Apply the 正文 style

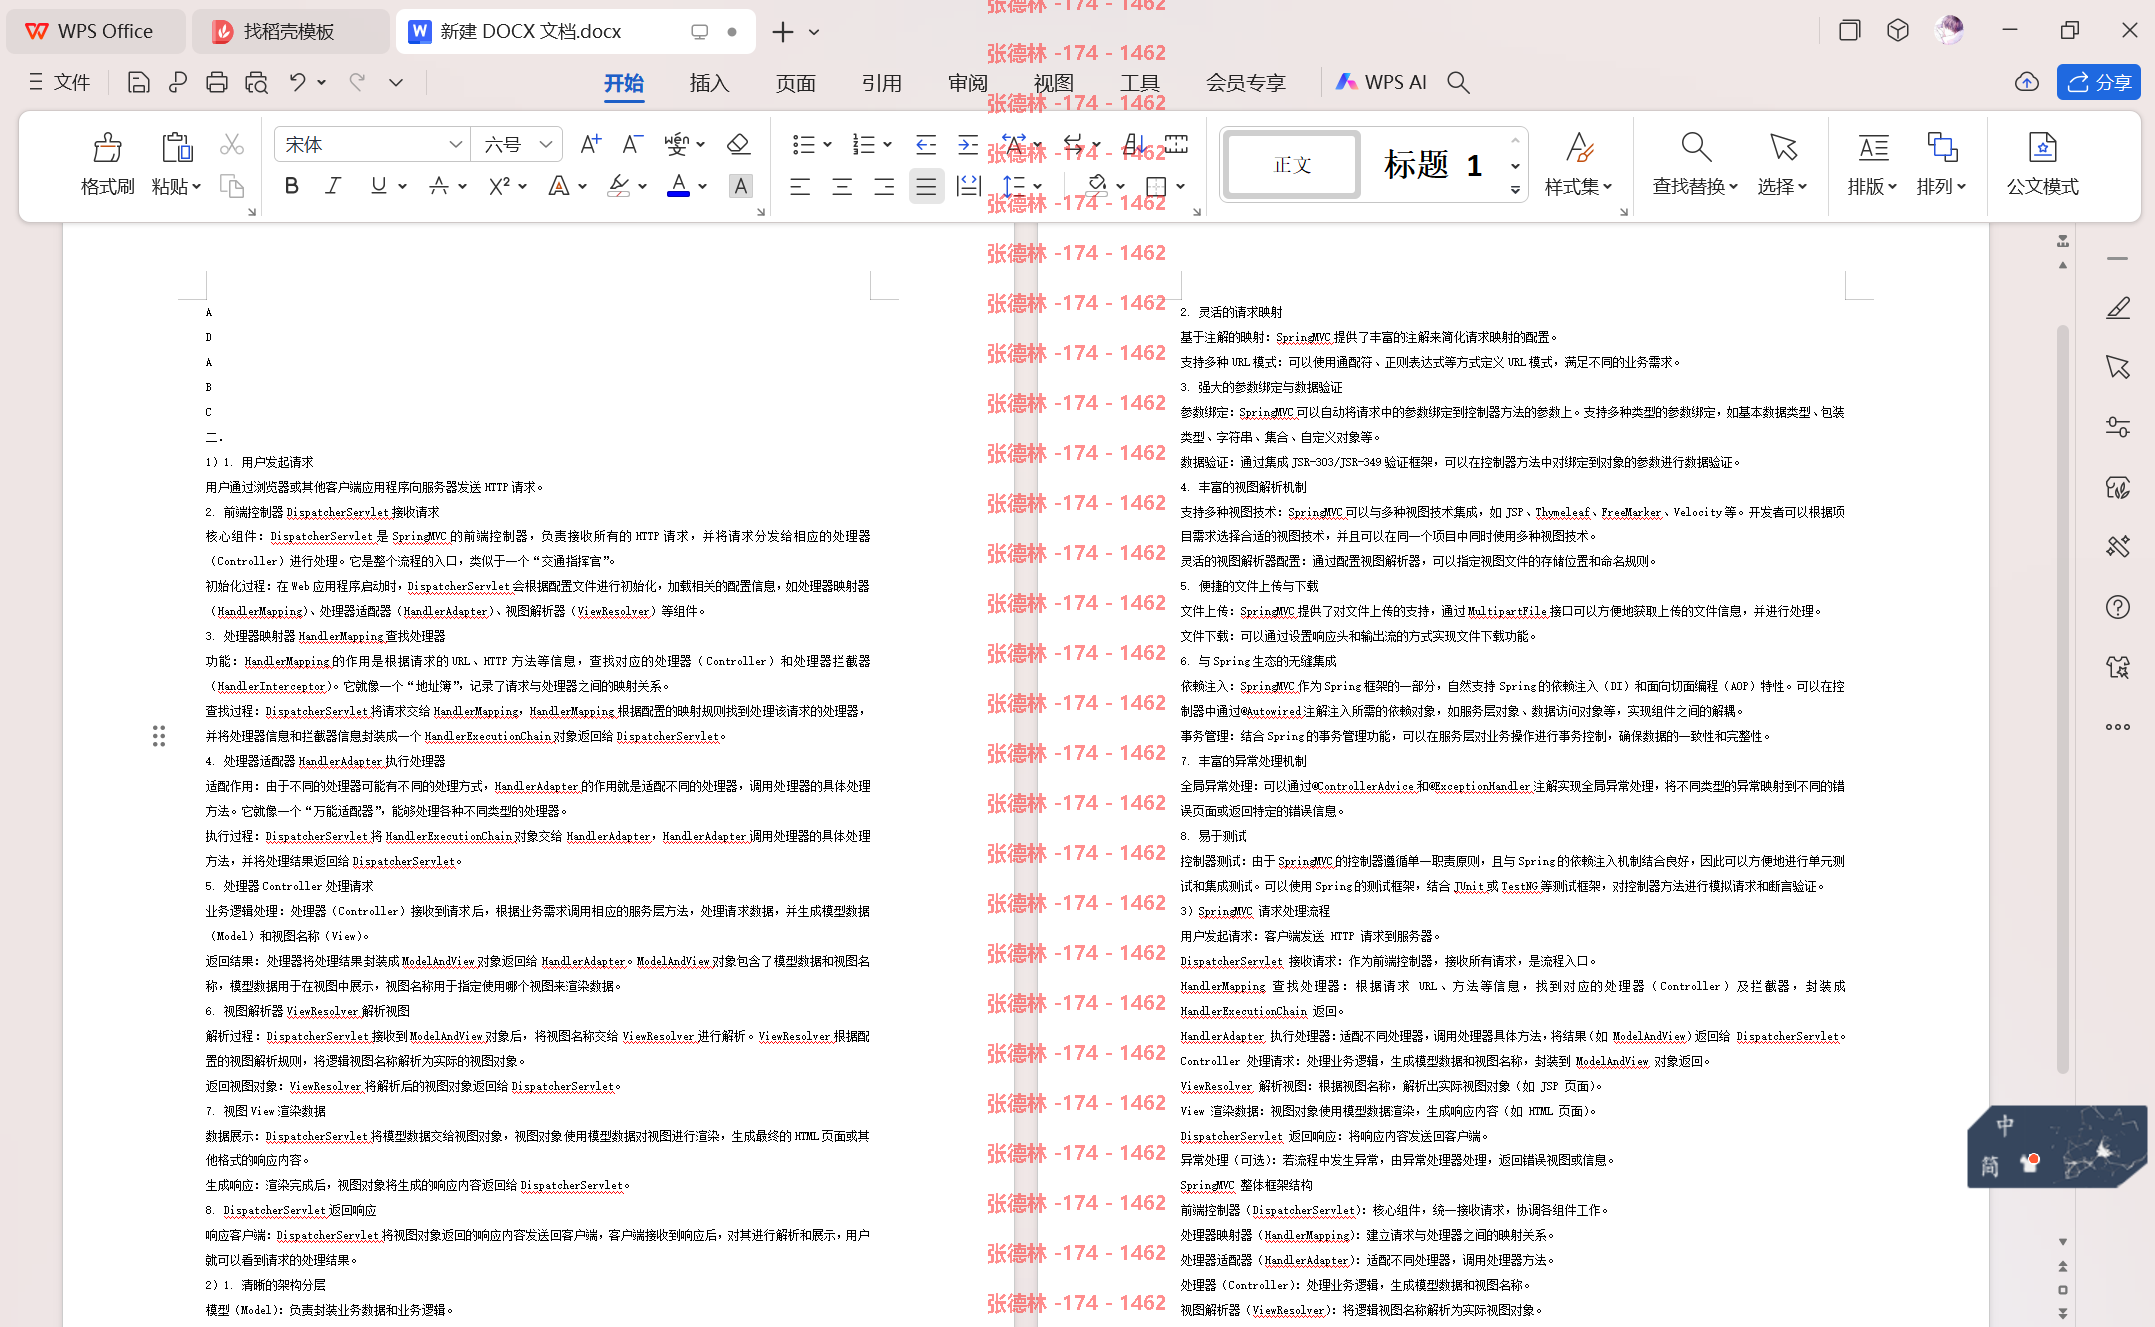(x=1292, y=165)
